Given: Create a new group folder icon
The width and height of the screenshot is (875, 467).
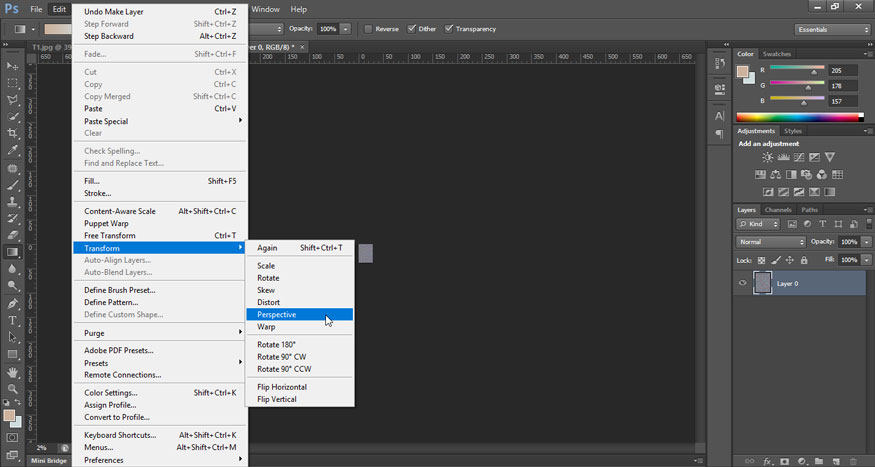Looking at the screenshot, I should point(818,461).
